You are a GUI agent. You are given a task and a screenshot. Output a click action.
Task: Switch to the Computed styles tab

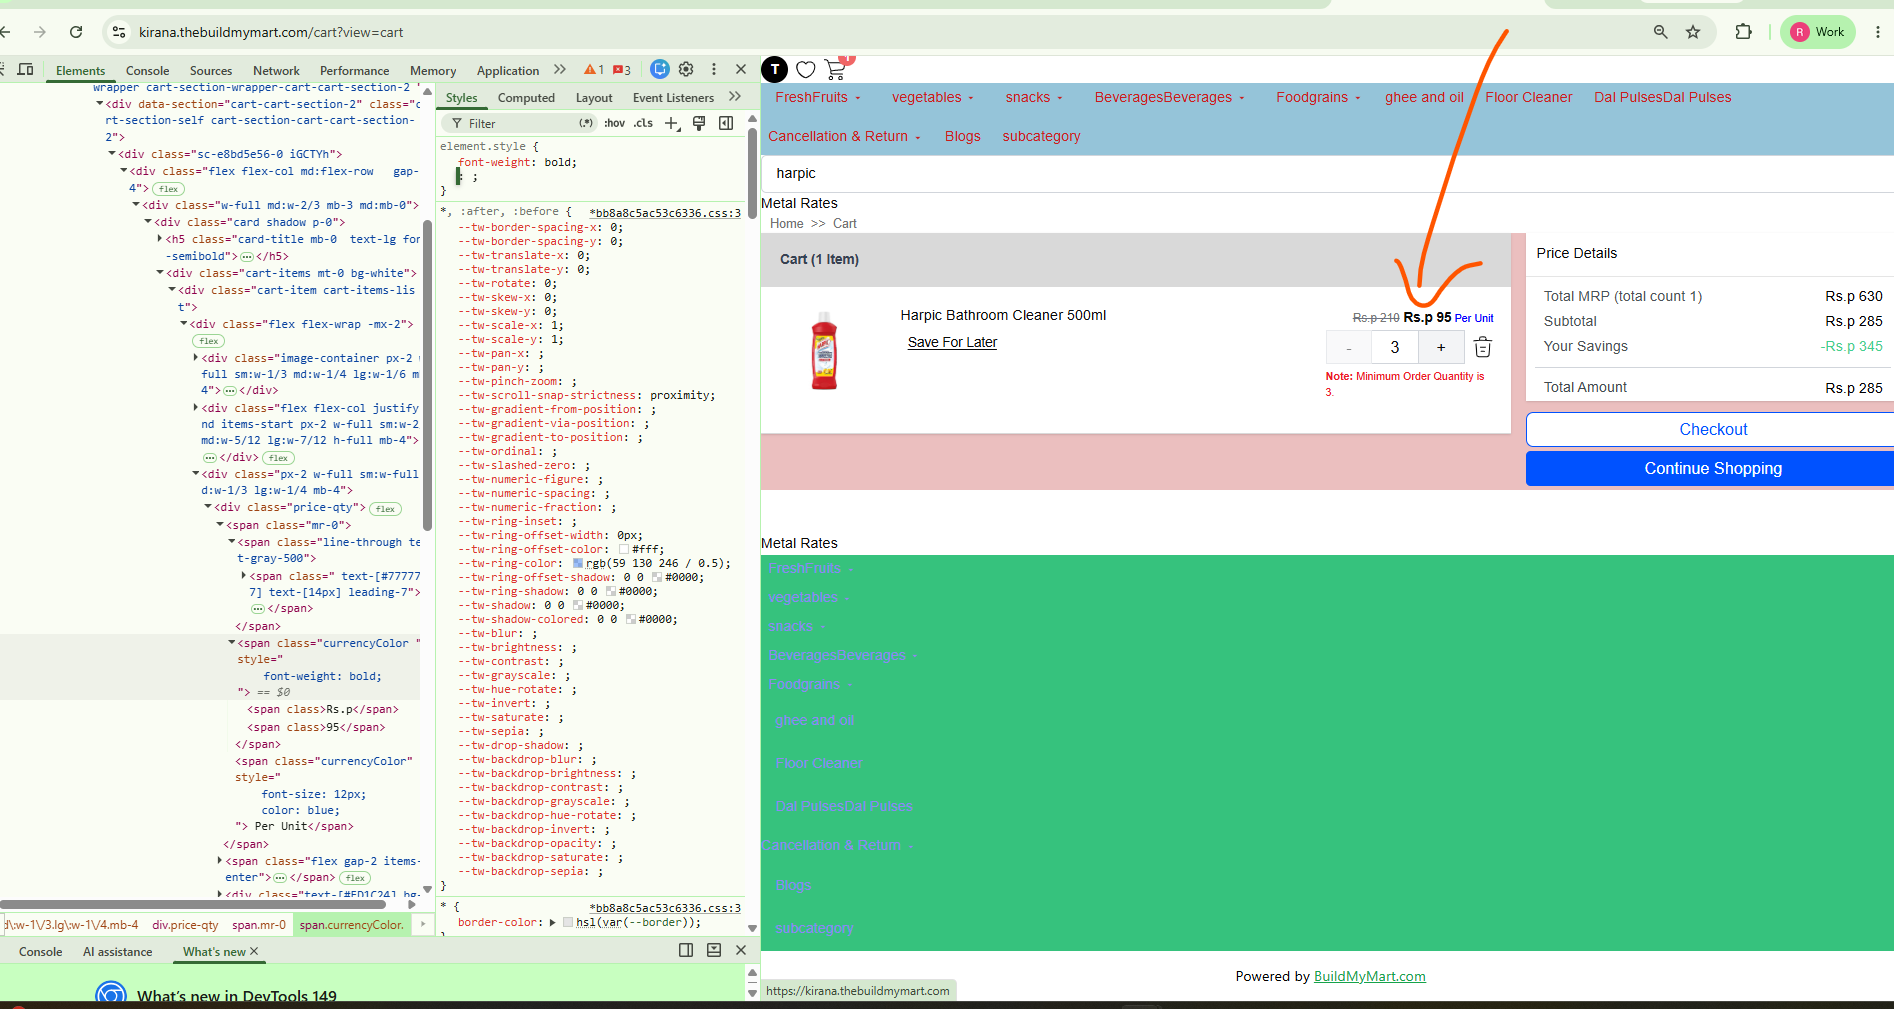pos(526,97)
